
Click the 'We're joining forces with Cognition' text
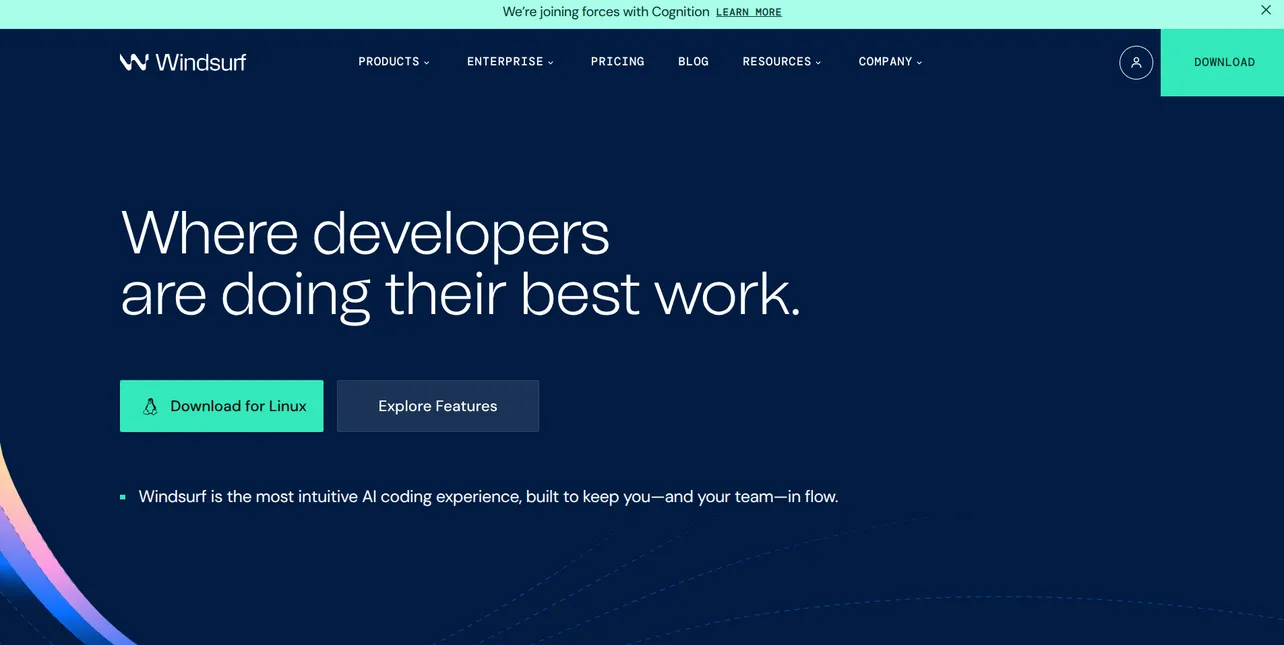[x=605, y=12]
